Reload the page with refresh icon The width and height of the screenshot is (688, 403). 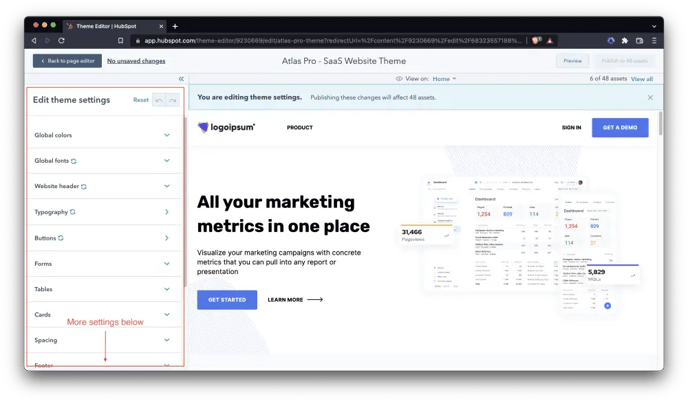point(61,40)
